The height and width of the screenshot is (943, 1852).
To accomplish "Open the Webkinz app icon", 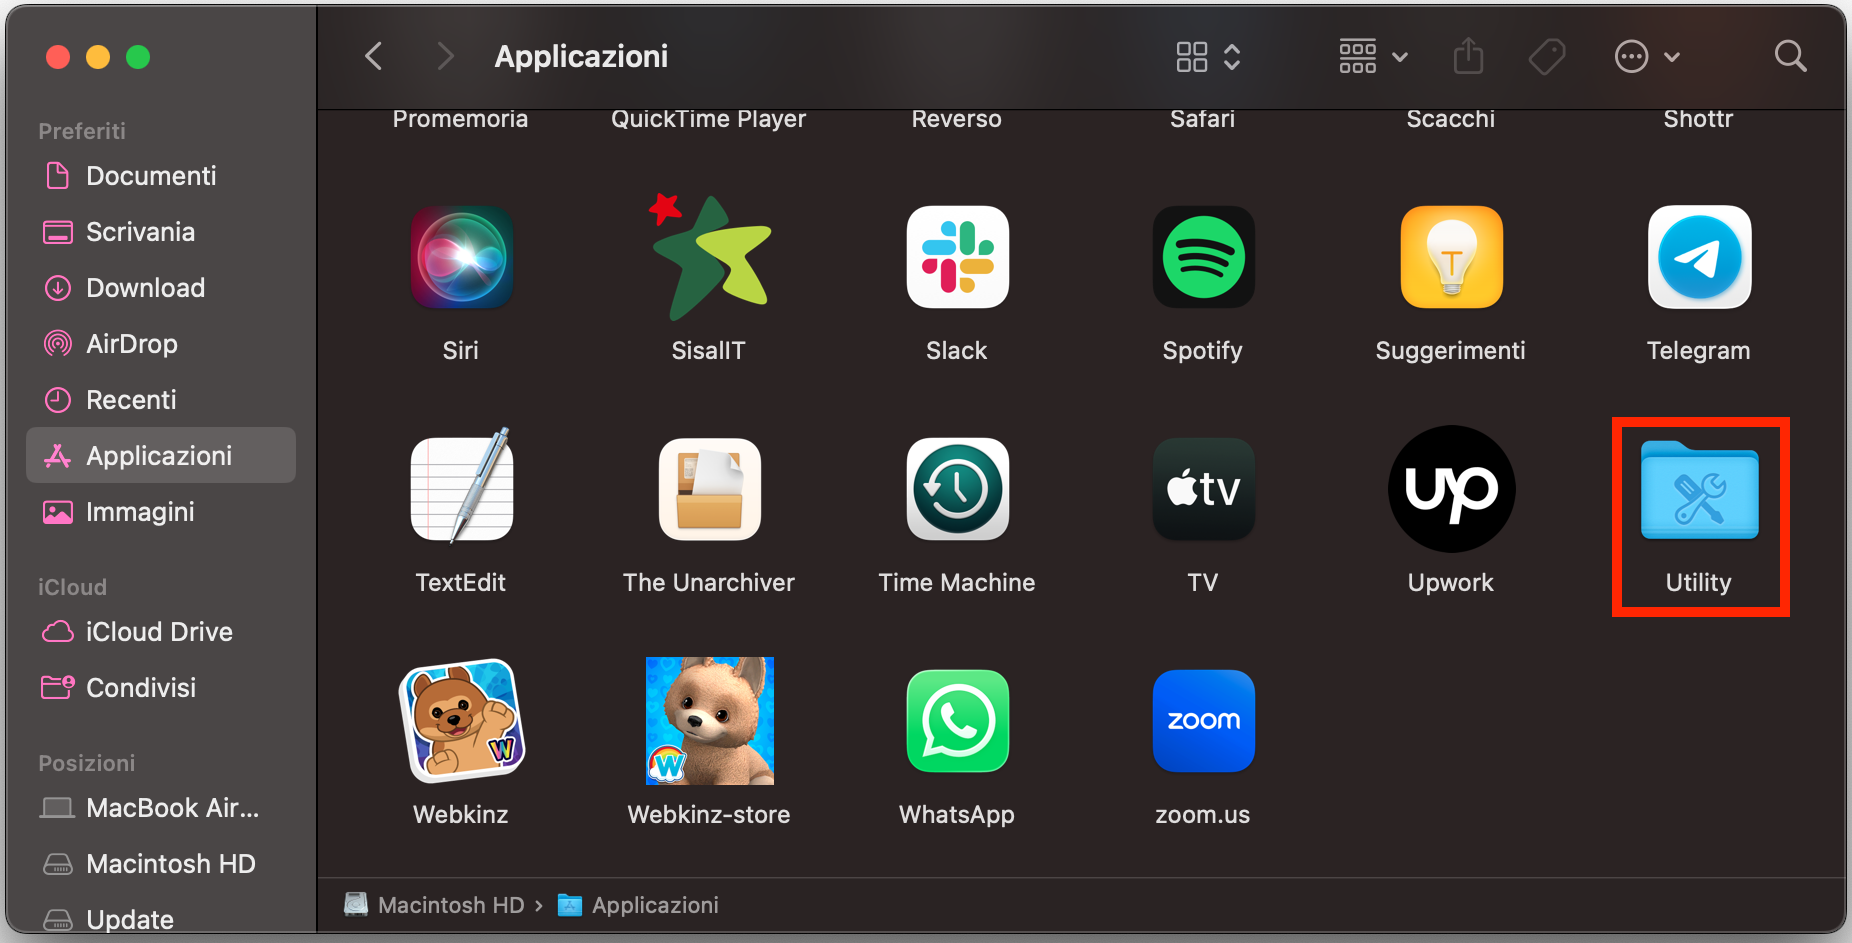I will point(461,721).
